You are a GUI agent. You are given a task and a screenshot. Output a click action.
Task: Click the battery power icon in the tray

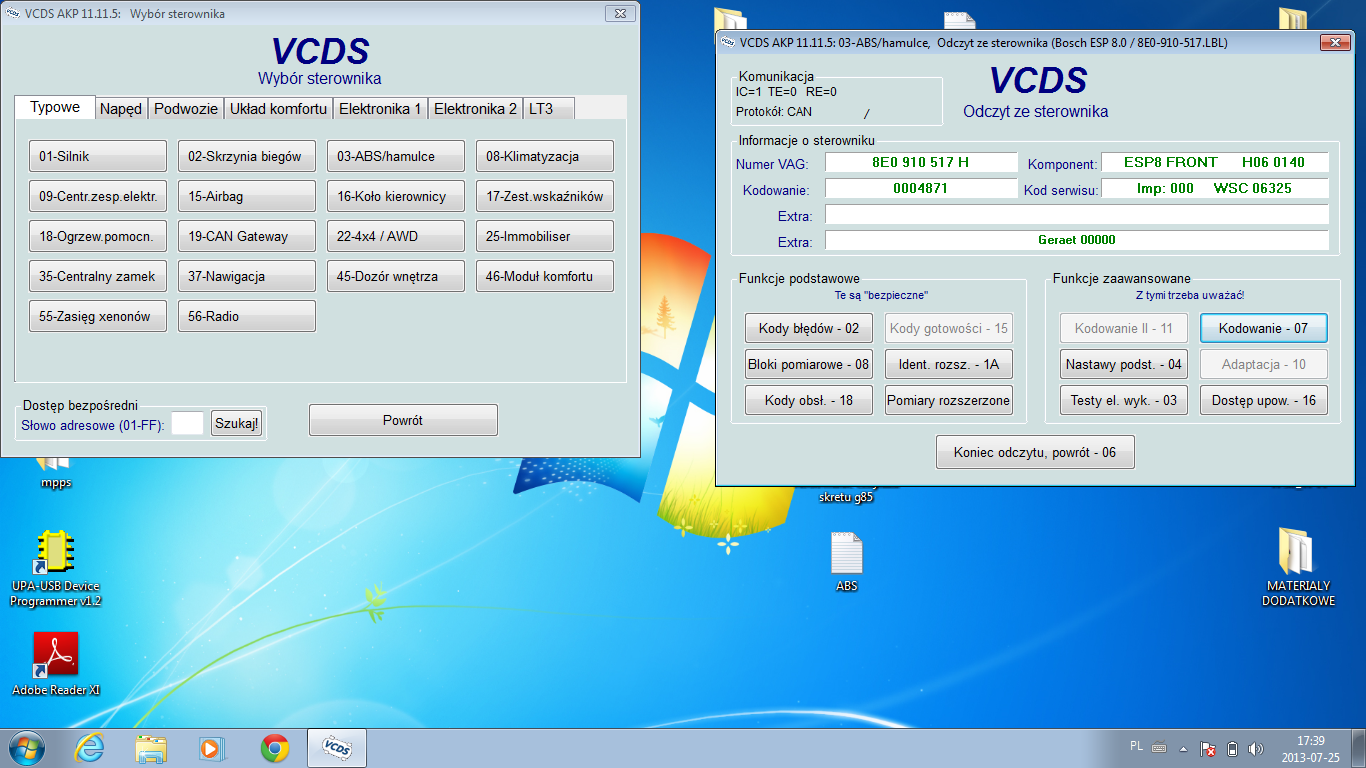pos(1232,748)
